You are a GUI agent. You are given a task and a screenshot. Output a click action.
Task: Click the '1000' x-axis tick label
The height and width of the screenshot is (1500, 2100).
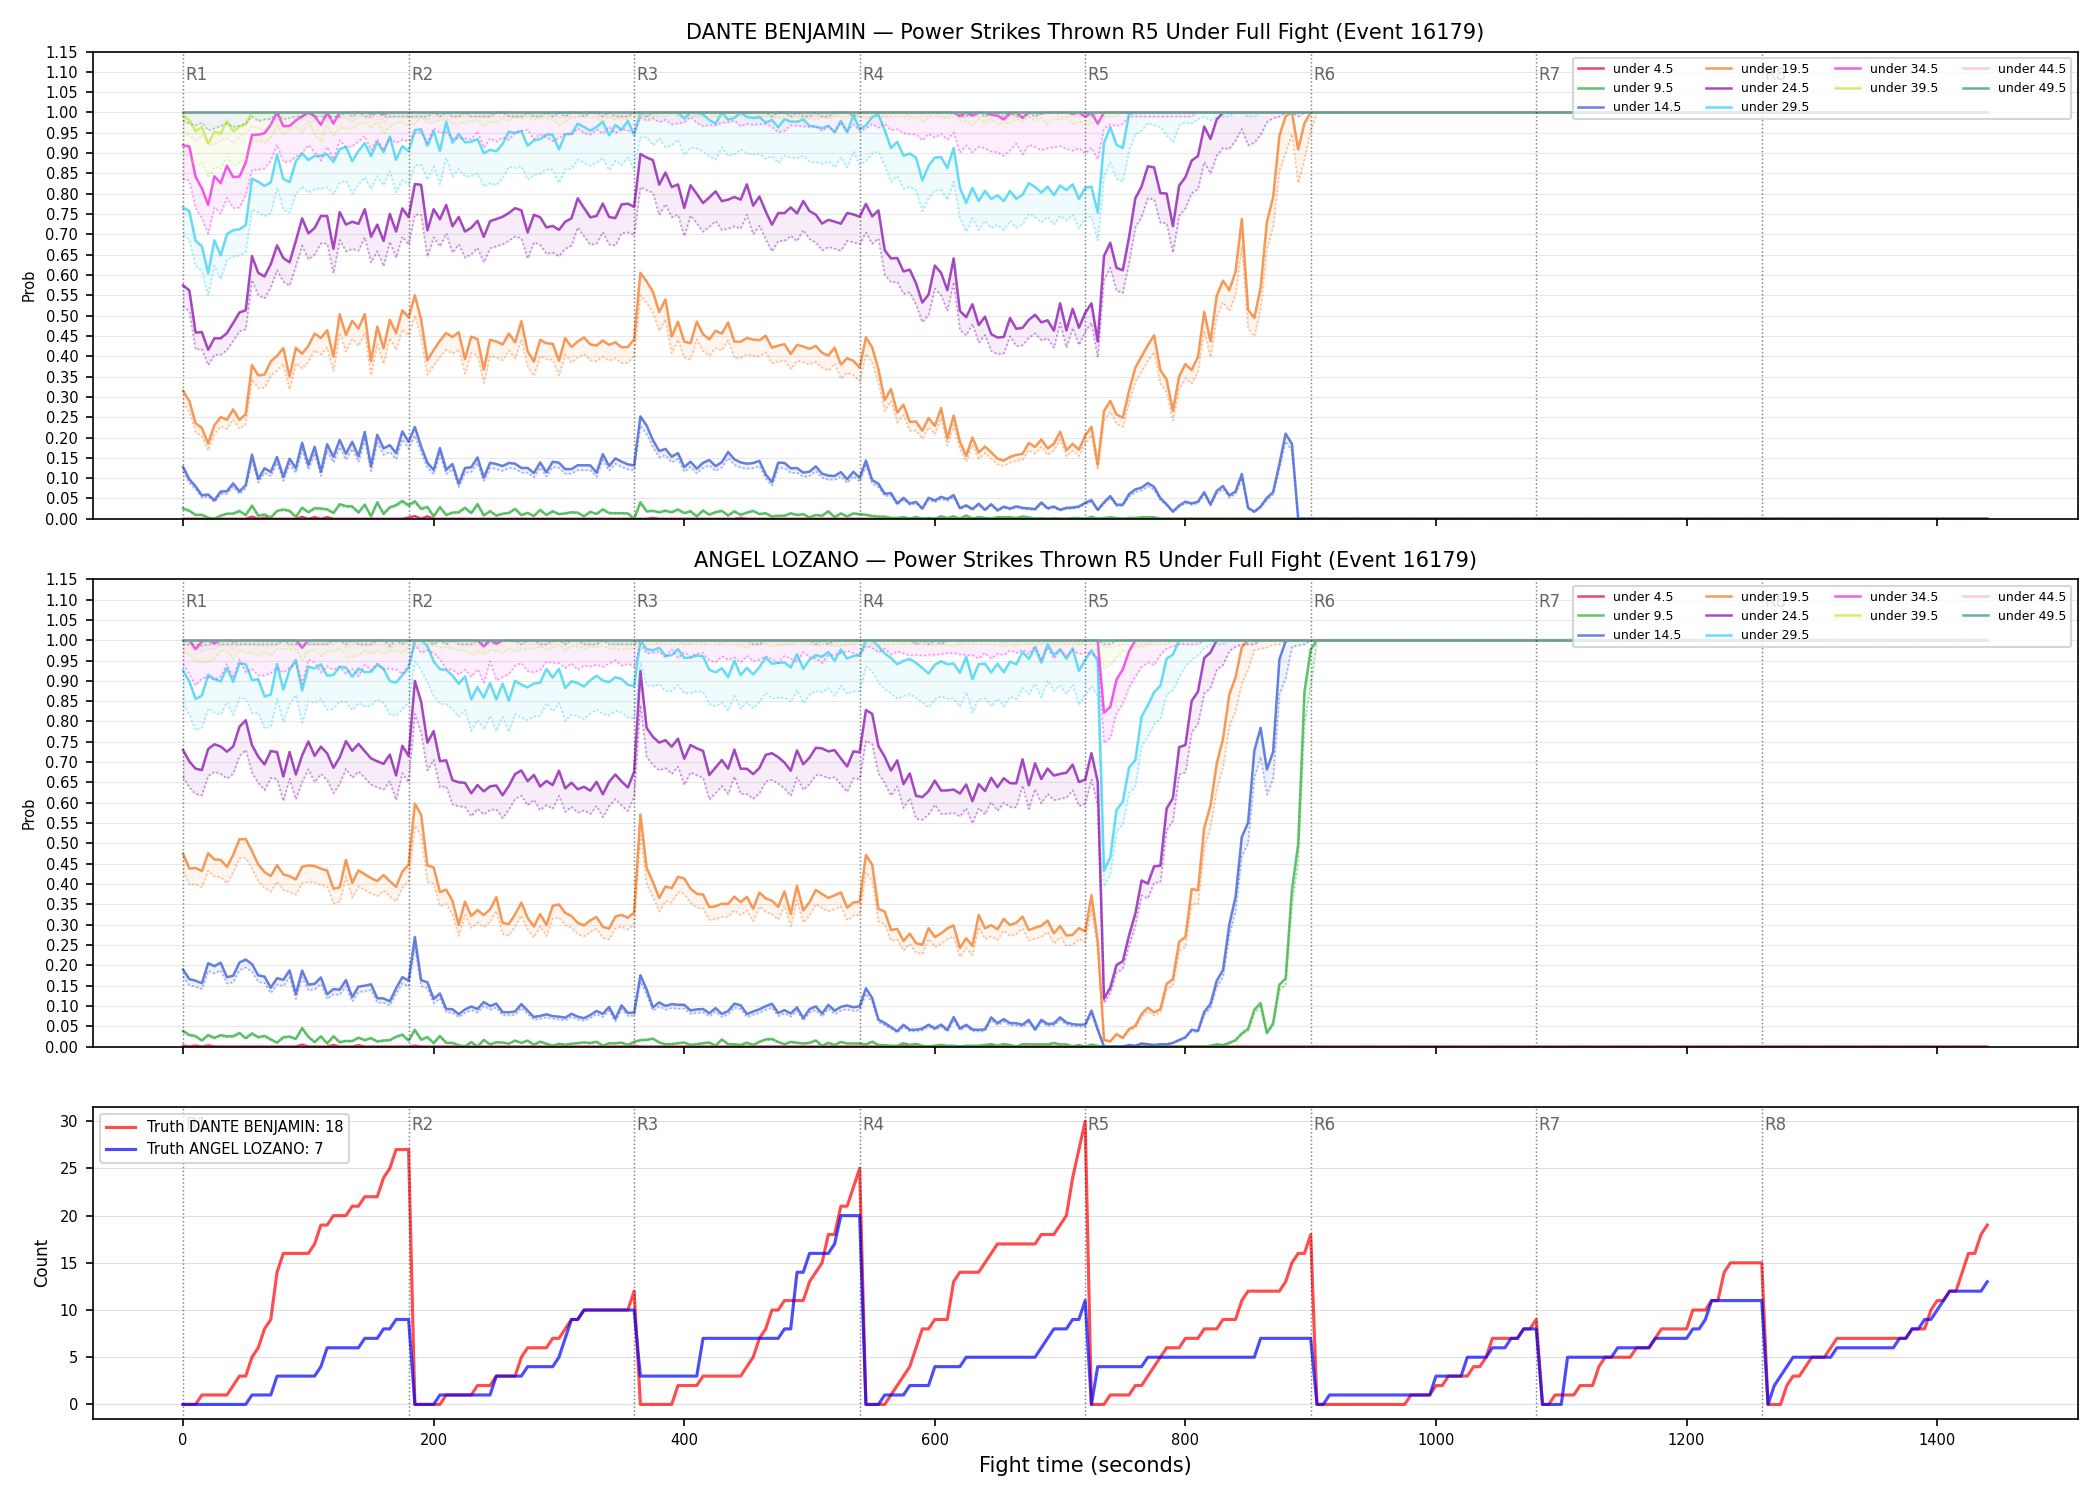tap(1436, 1440)
